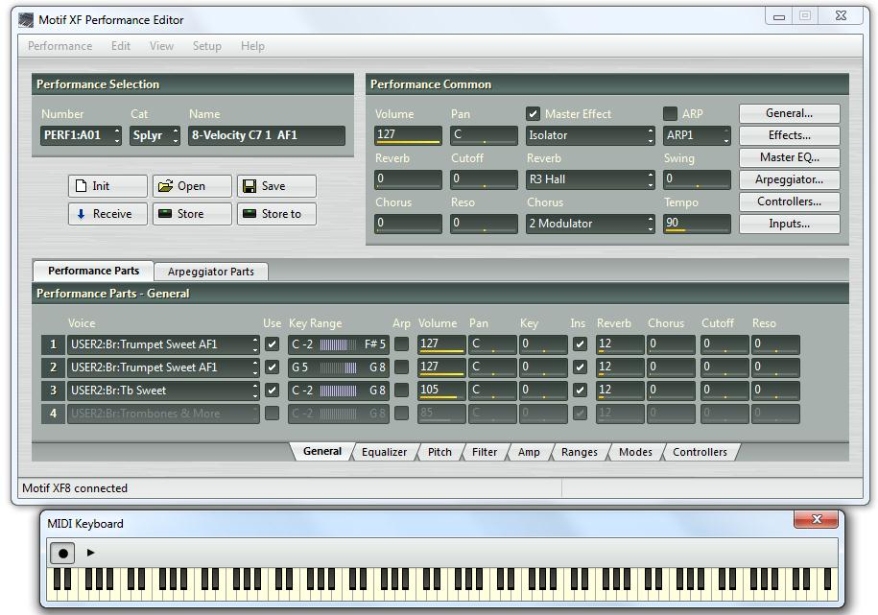Click Init button with blank page icon
The width and height of the screenshot is (878, 615).
pyautogui.click(x=108, y=186)
